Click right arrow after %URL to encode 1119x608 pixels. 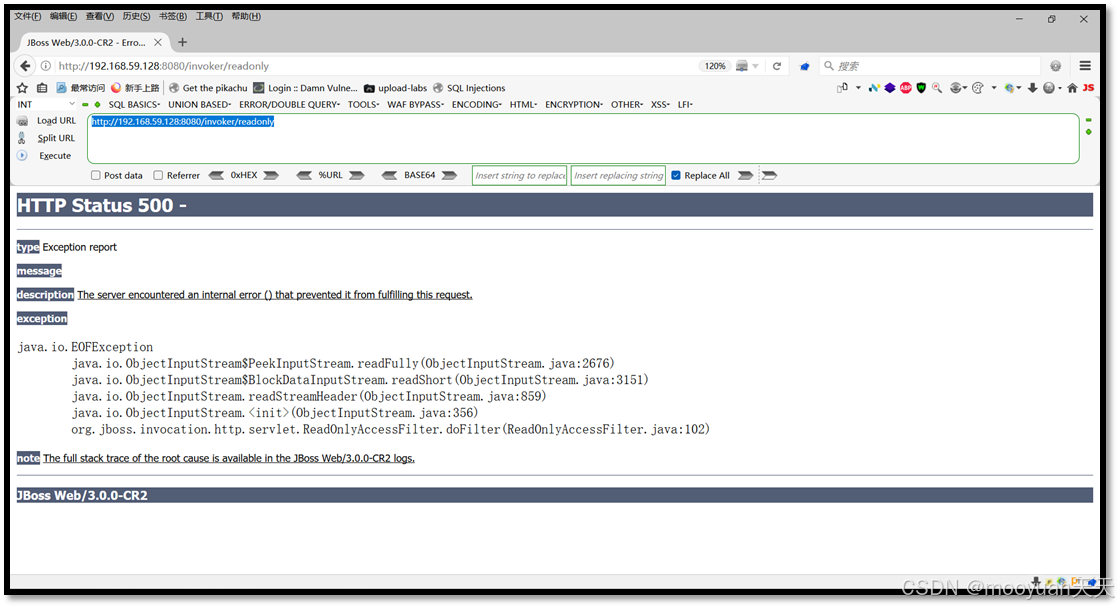[x=357, y=176]
